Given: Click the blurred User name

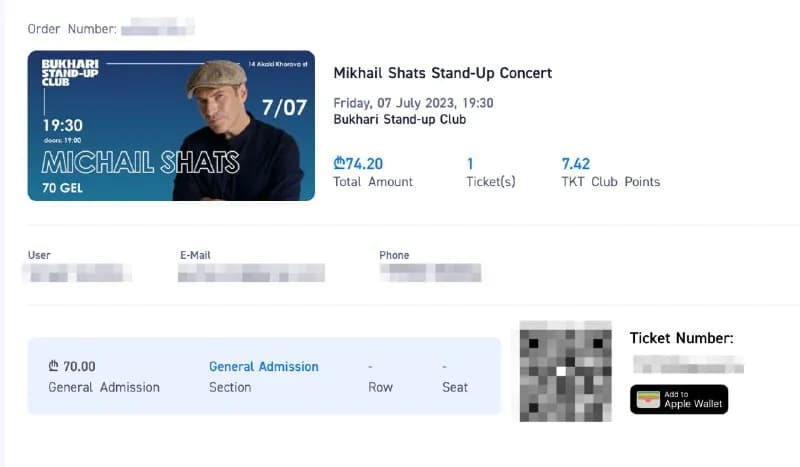Looking at the screenshot, I should tap(77, 273).
